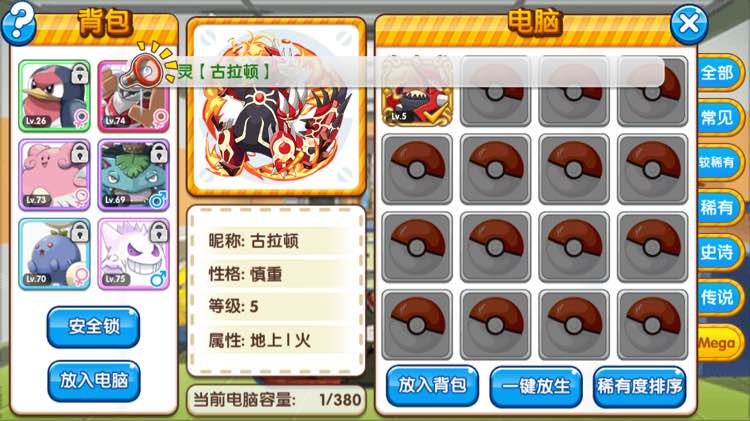Toggle lock icon on Lv.75 ghost pet
The width and height of the screenshot is (750, 421).
click(159, 233)
